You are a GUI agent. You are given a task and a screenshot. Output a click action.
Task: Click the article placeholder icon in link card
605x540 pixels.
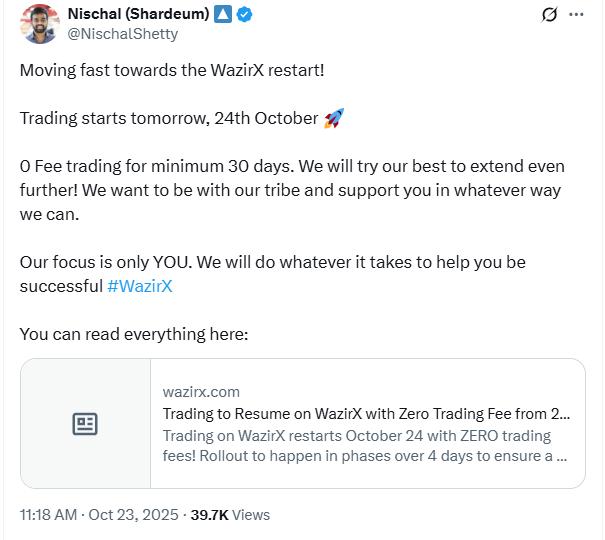pyautogui.click(x=85, y=424)
